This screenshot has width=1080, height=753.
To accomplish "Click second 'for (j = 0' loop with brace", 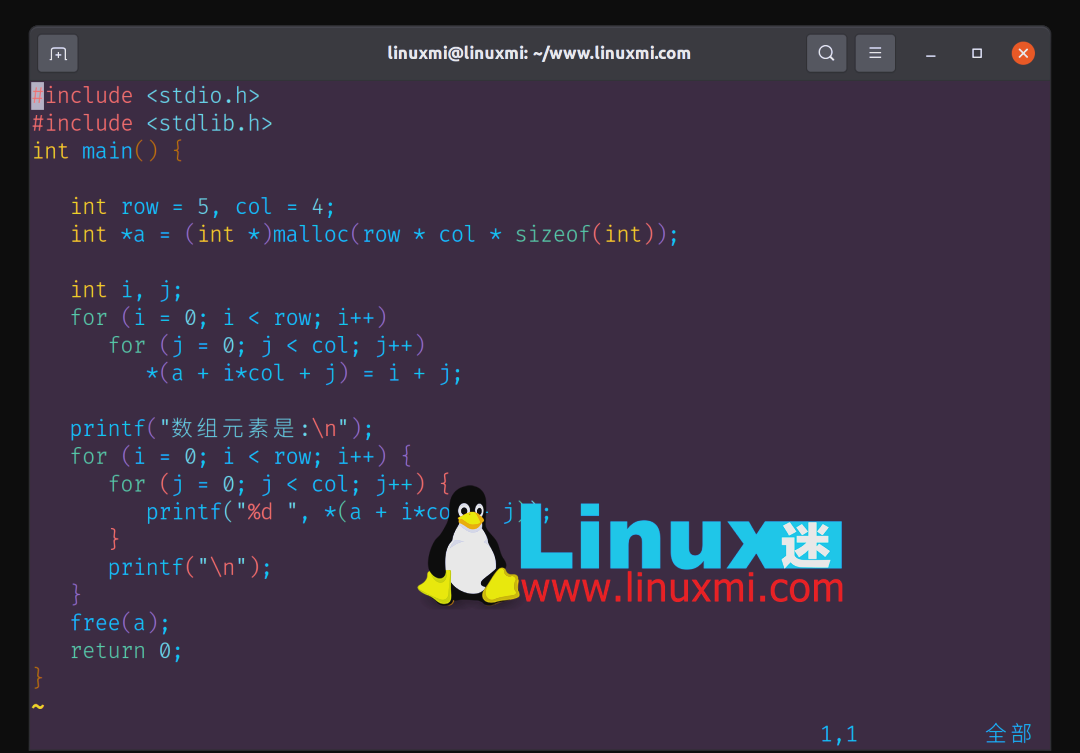I will click(279, 484).
